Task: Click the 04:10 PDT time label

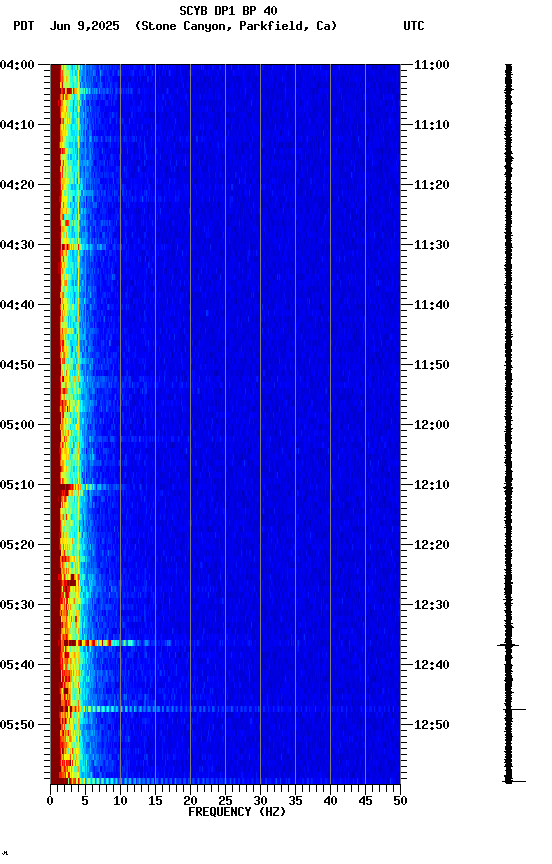Action: click(17, 125)
